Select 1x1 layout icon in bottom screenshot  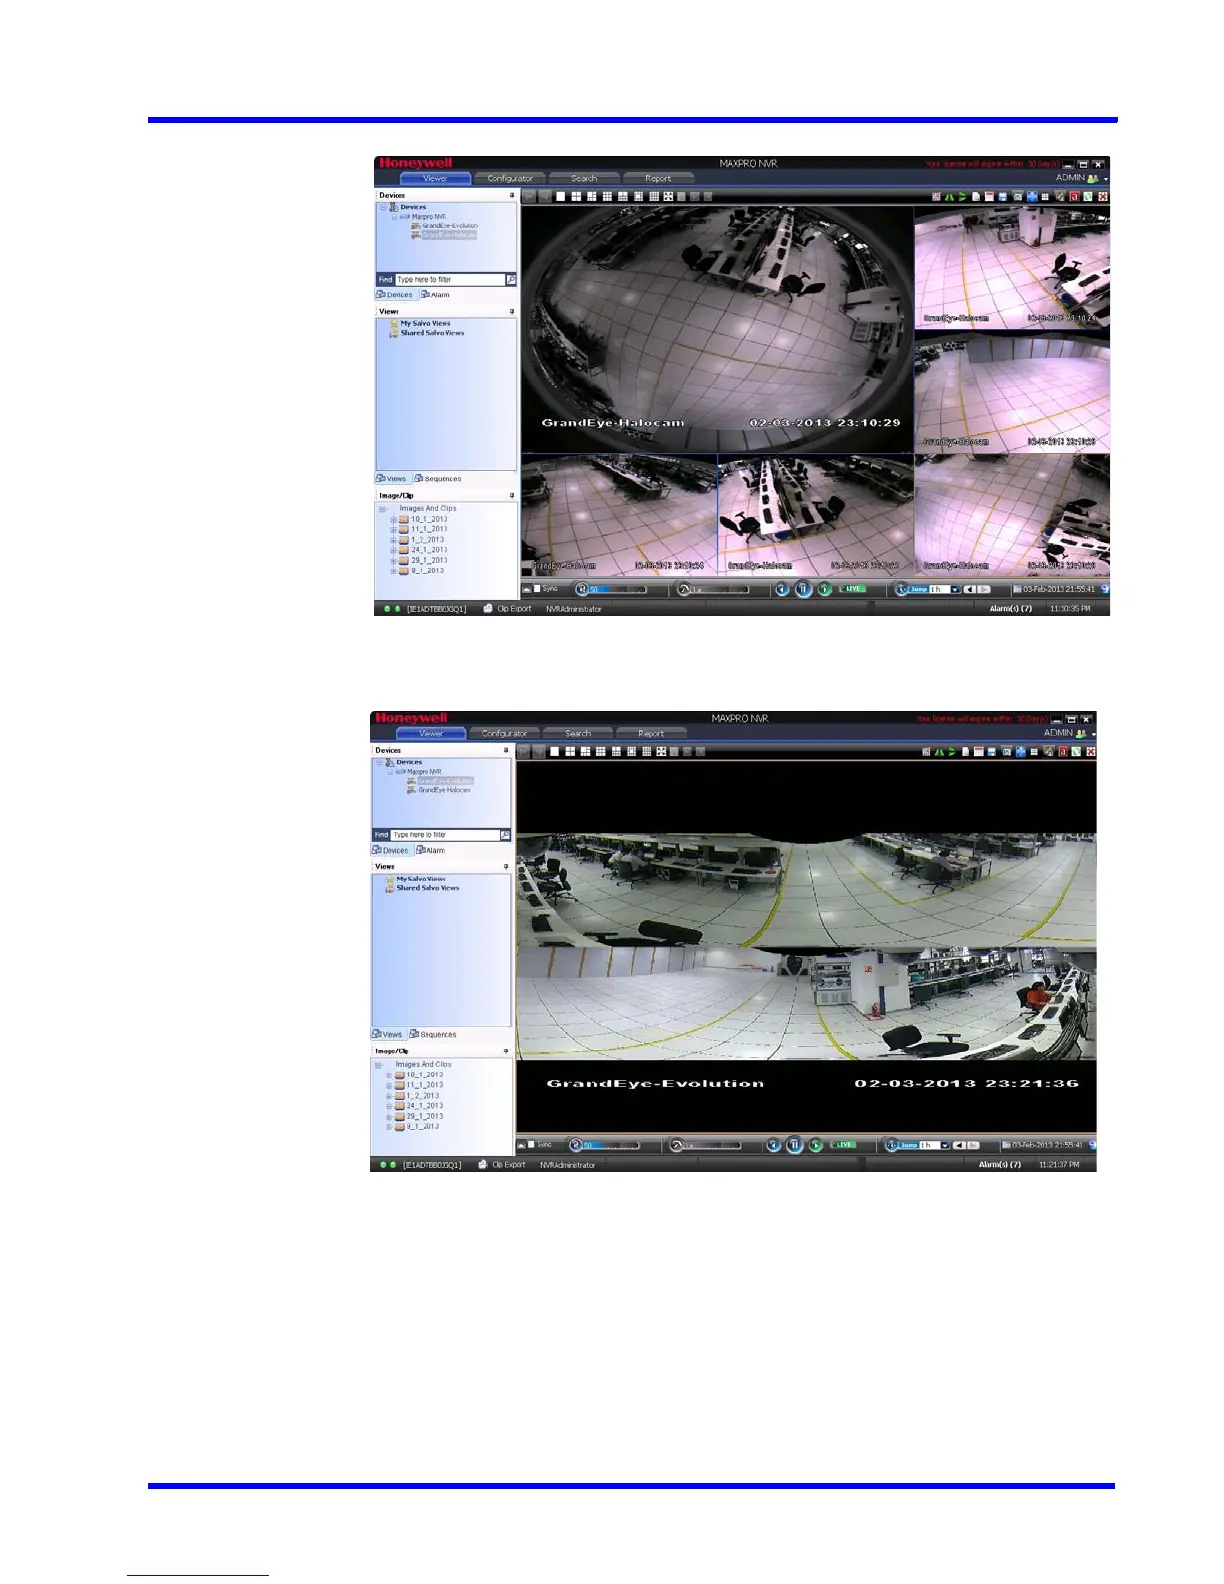554,751
